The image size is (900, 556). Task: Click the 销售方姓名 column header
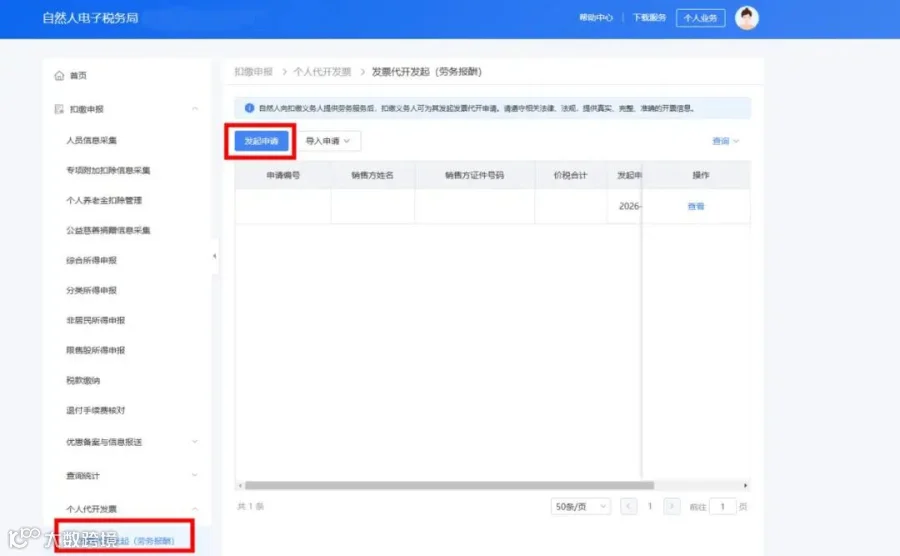coord(373,175)
